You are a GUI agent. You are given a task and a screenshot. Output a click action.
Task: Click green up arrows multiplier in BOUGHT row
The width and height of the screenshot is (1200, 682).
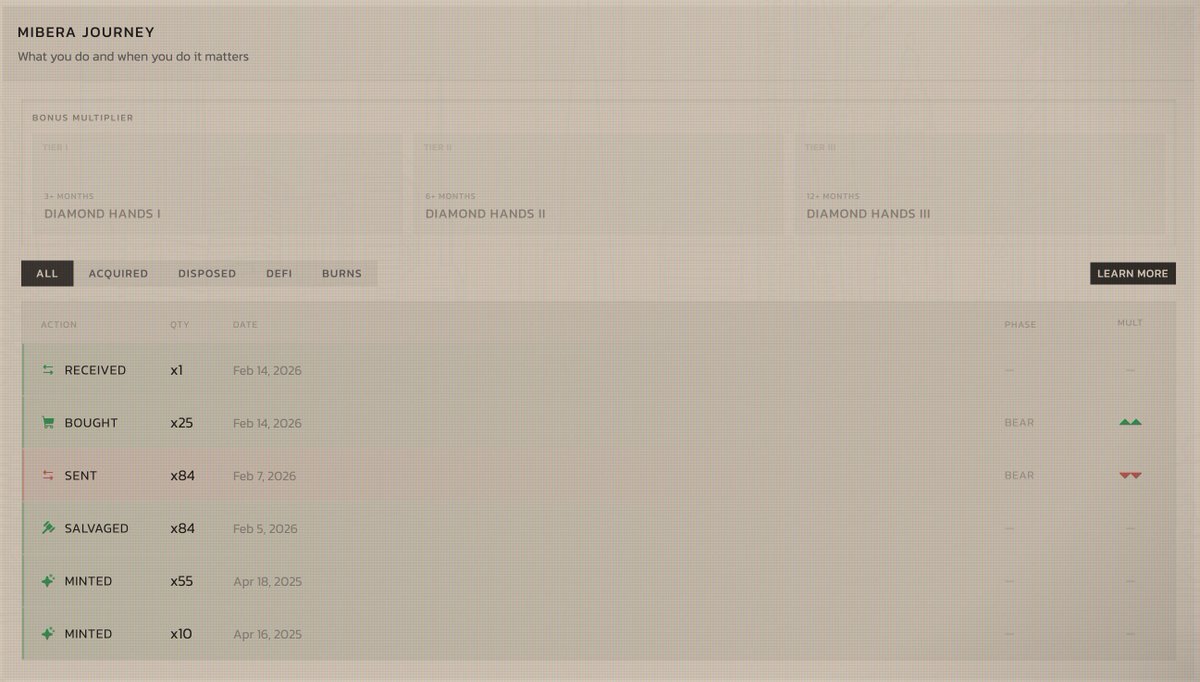coord(1130,423)
